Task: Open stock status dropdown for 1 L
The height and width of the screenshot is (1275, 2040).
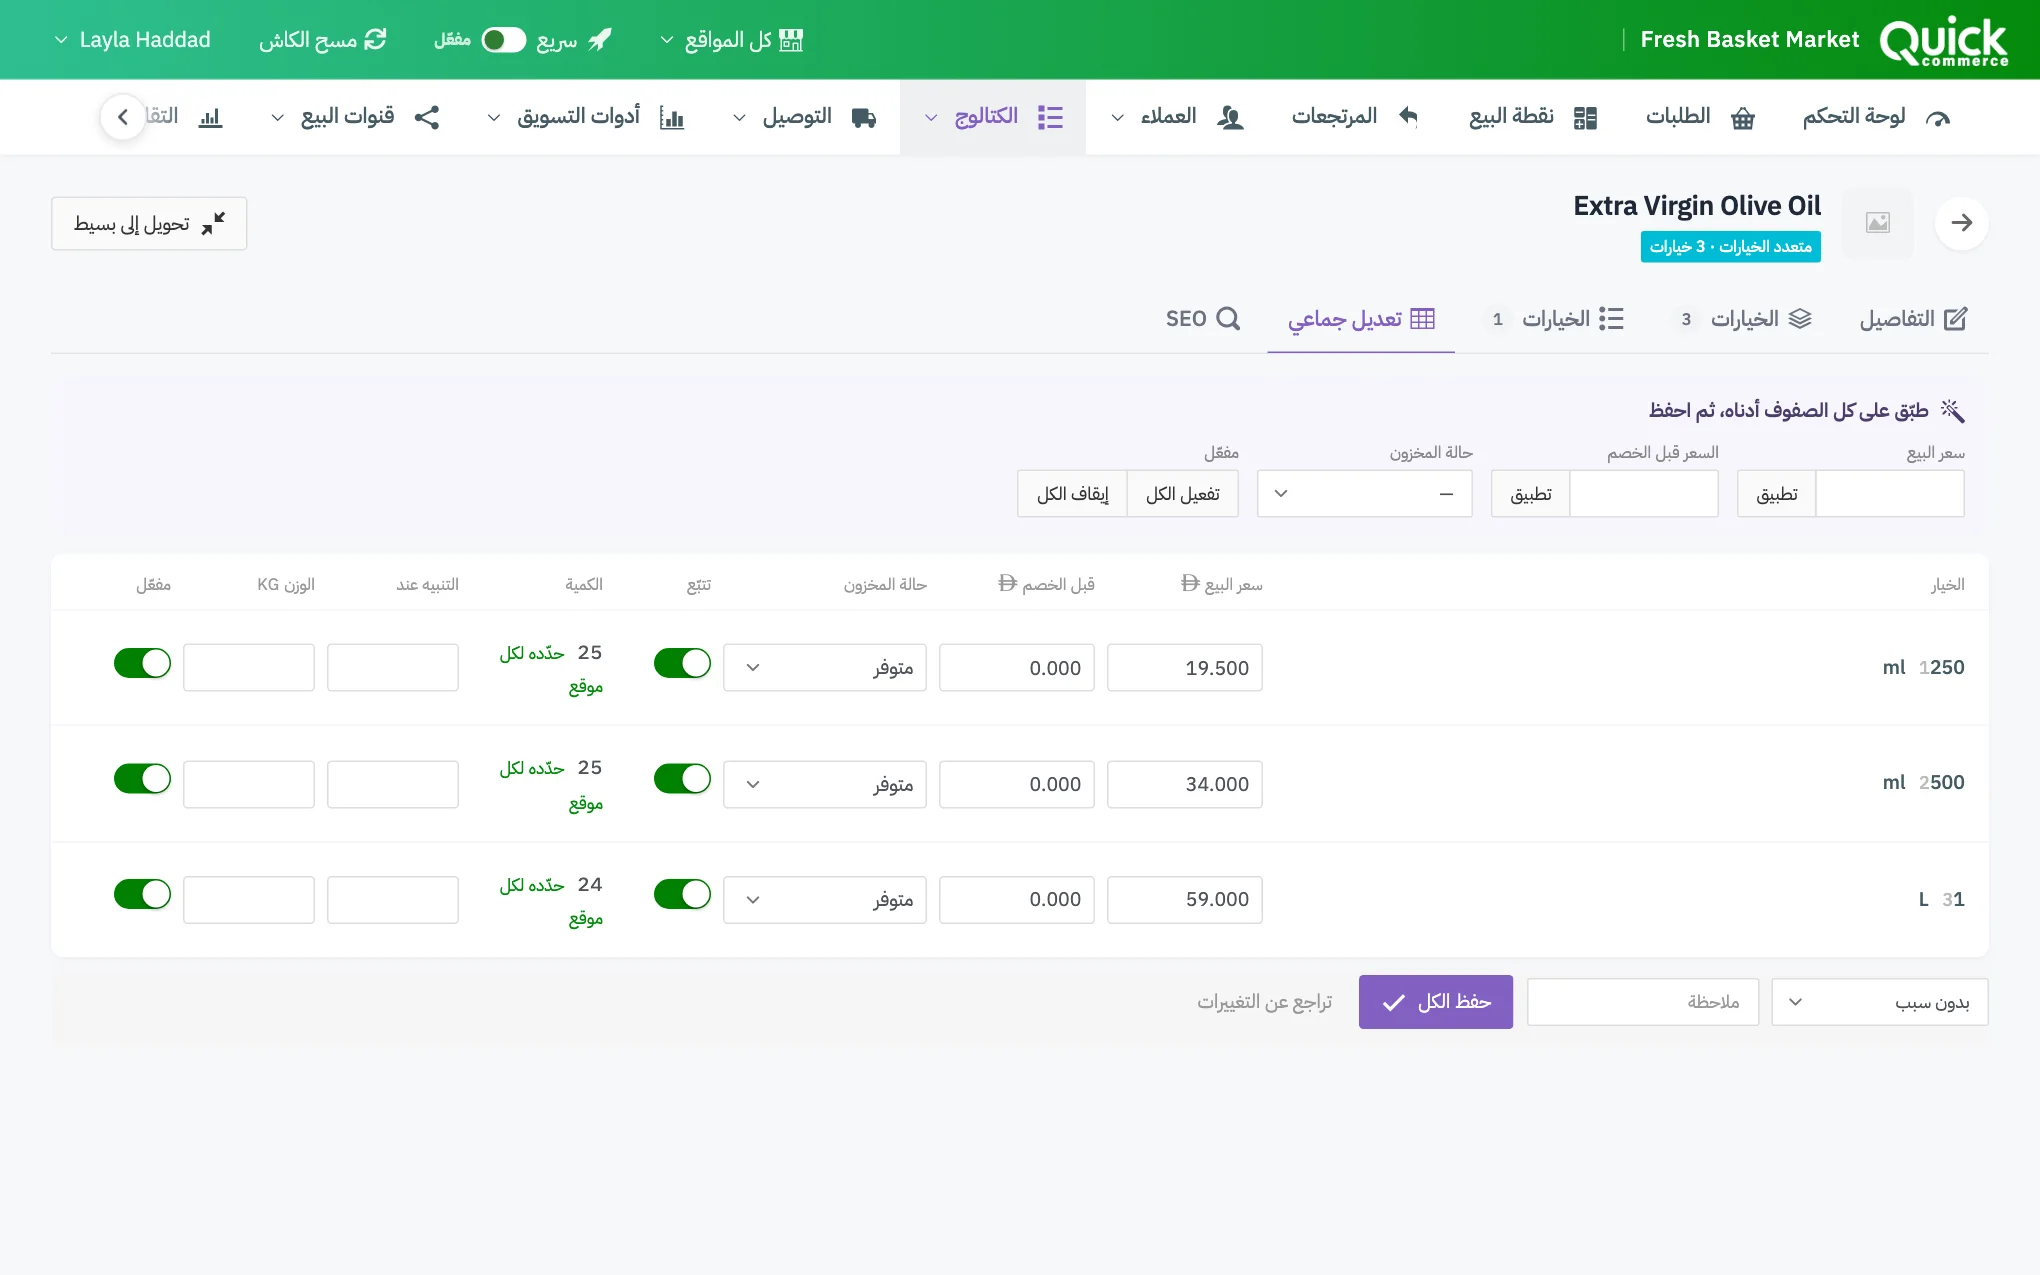Action: click(x=825, y=900)
